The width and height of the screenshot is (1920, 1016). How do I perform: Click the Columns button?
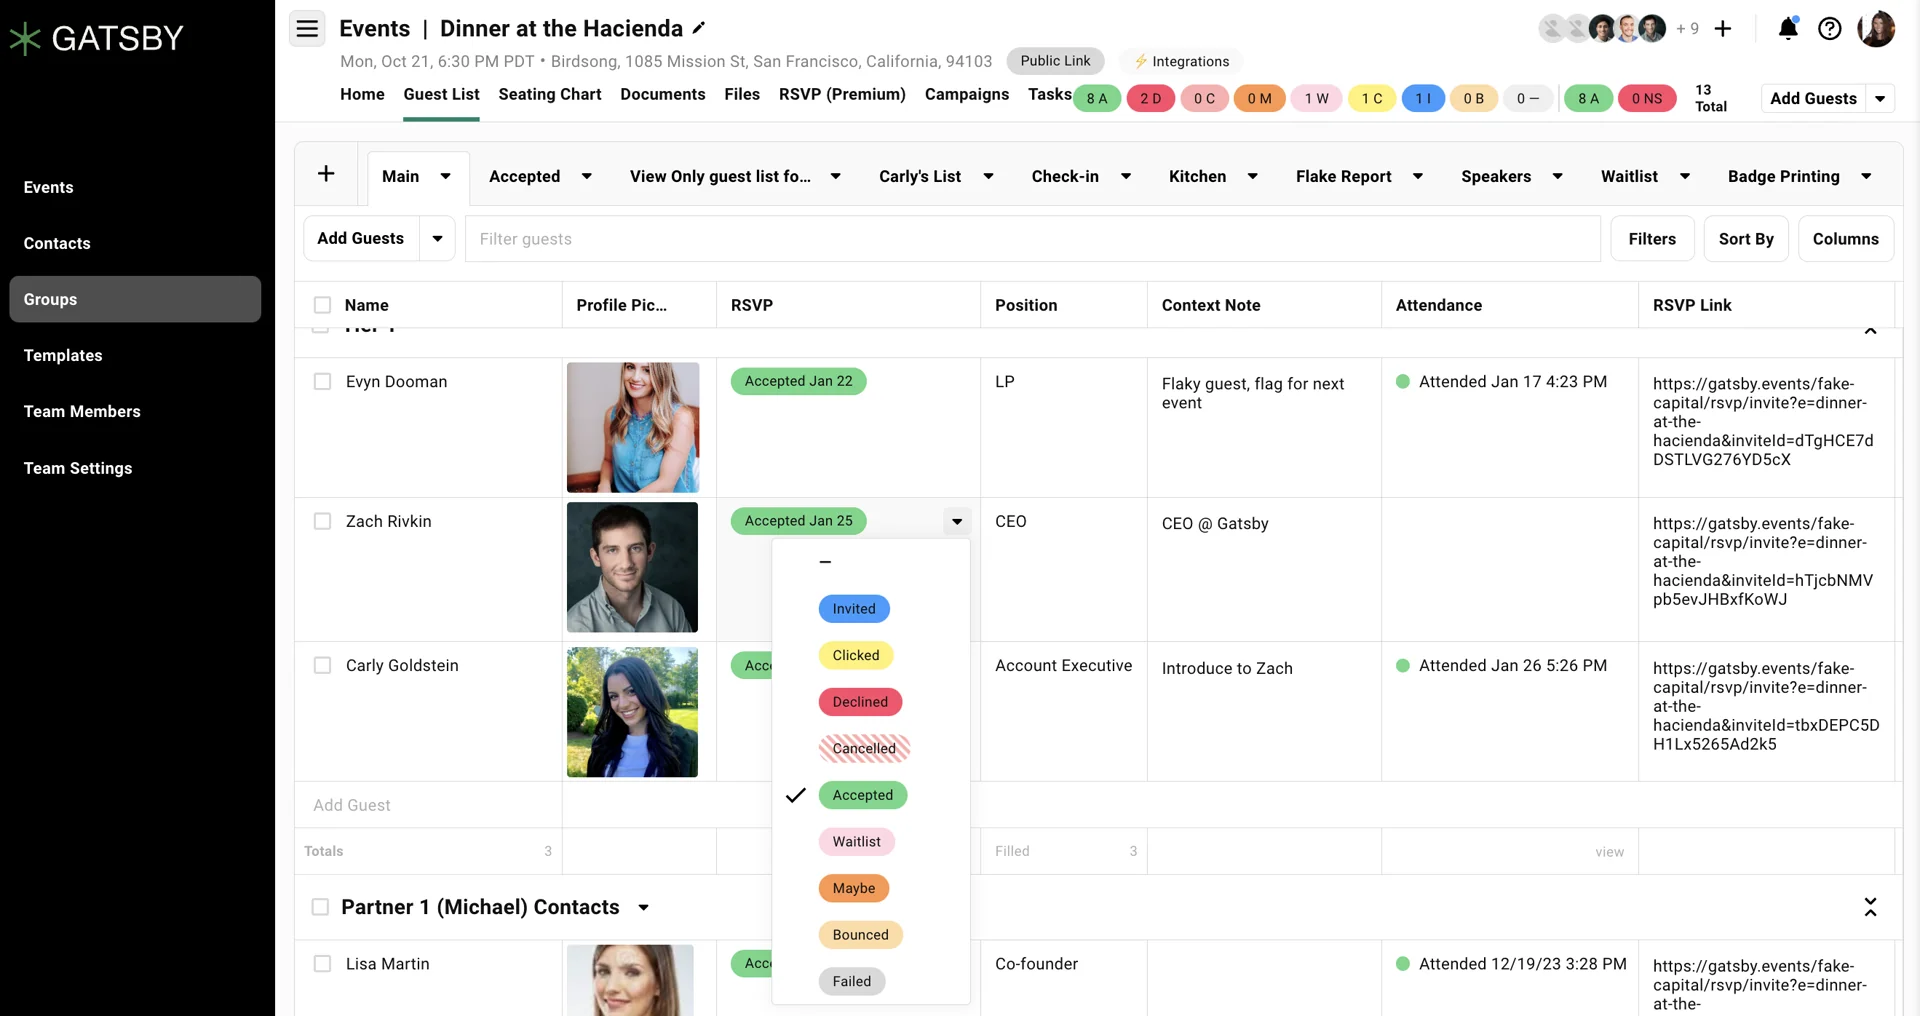point(1846,238)
